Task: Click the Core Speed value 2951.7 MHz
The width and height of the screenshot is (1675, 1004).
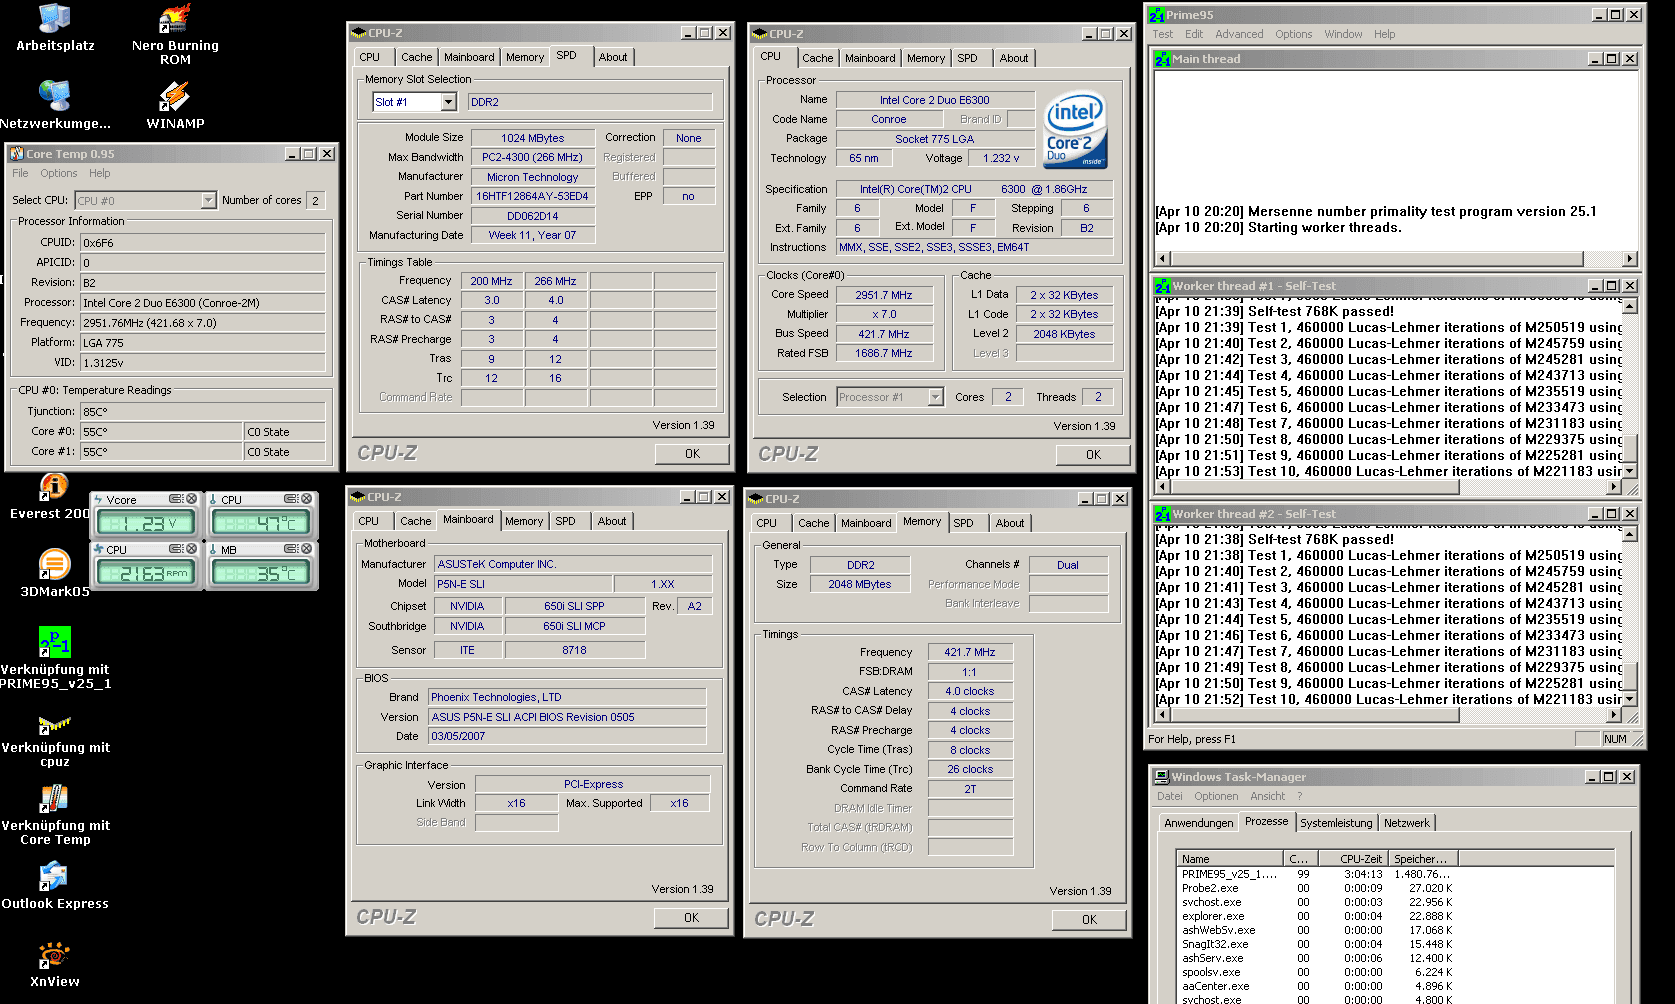Action: click(883, 295)
